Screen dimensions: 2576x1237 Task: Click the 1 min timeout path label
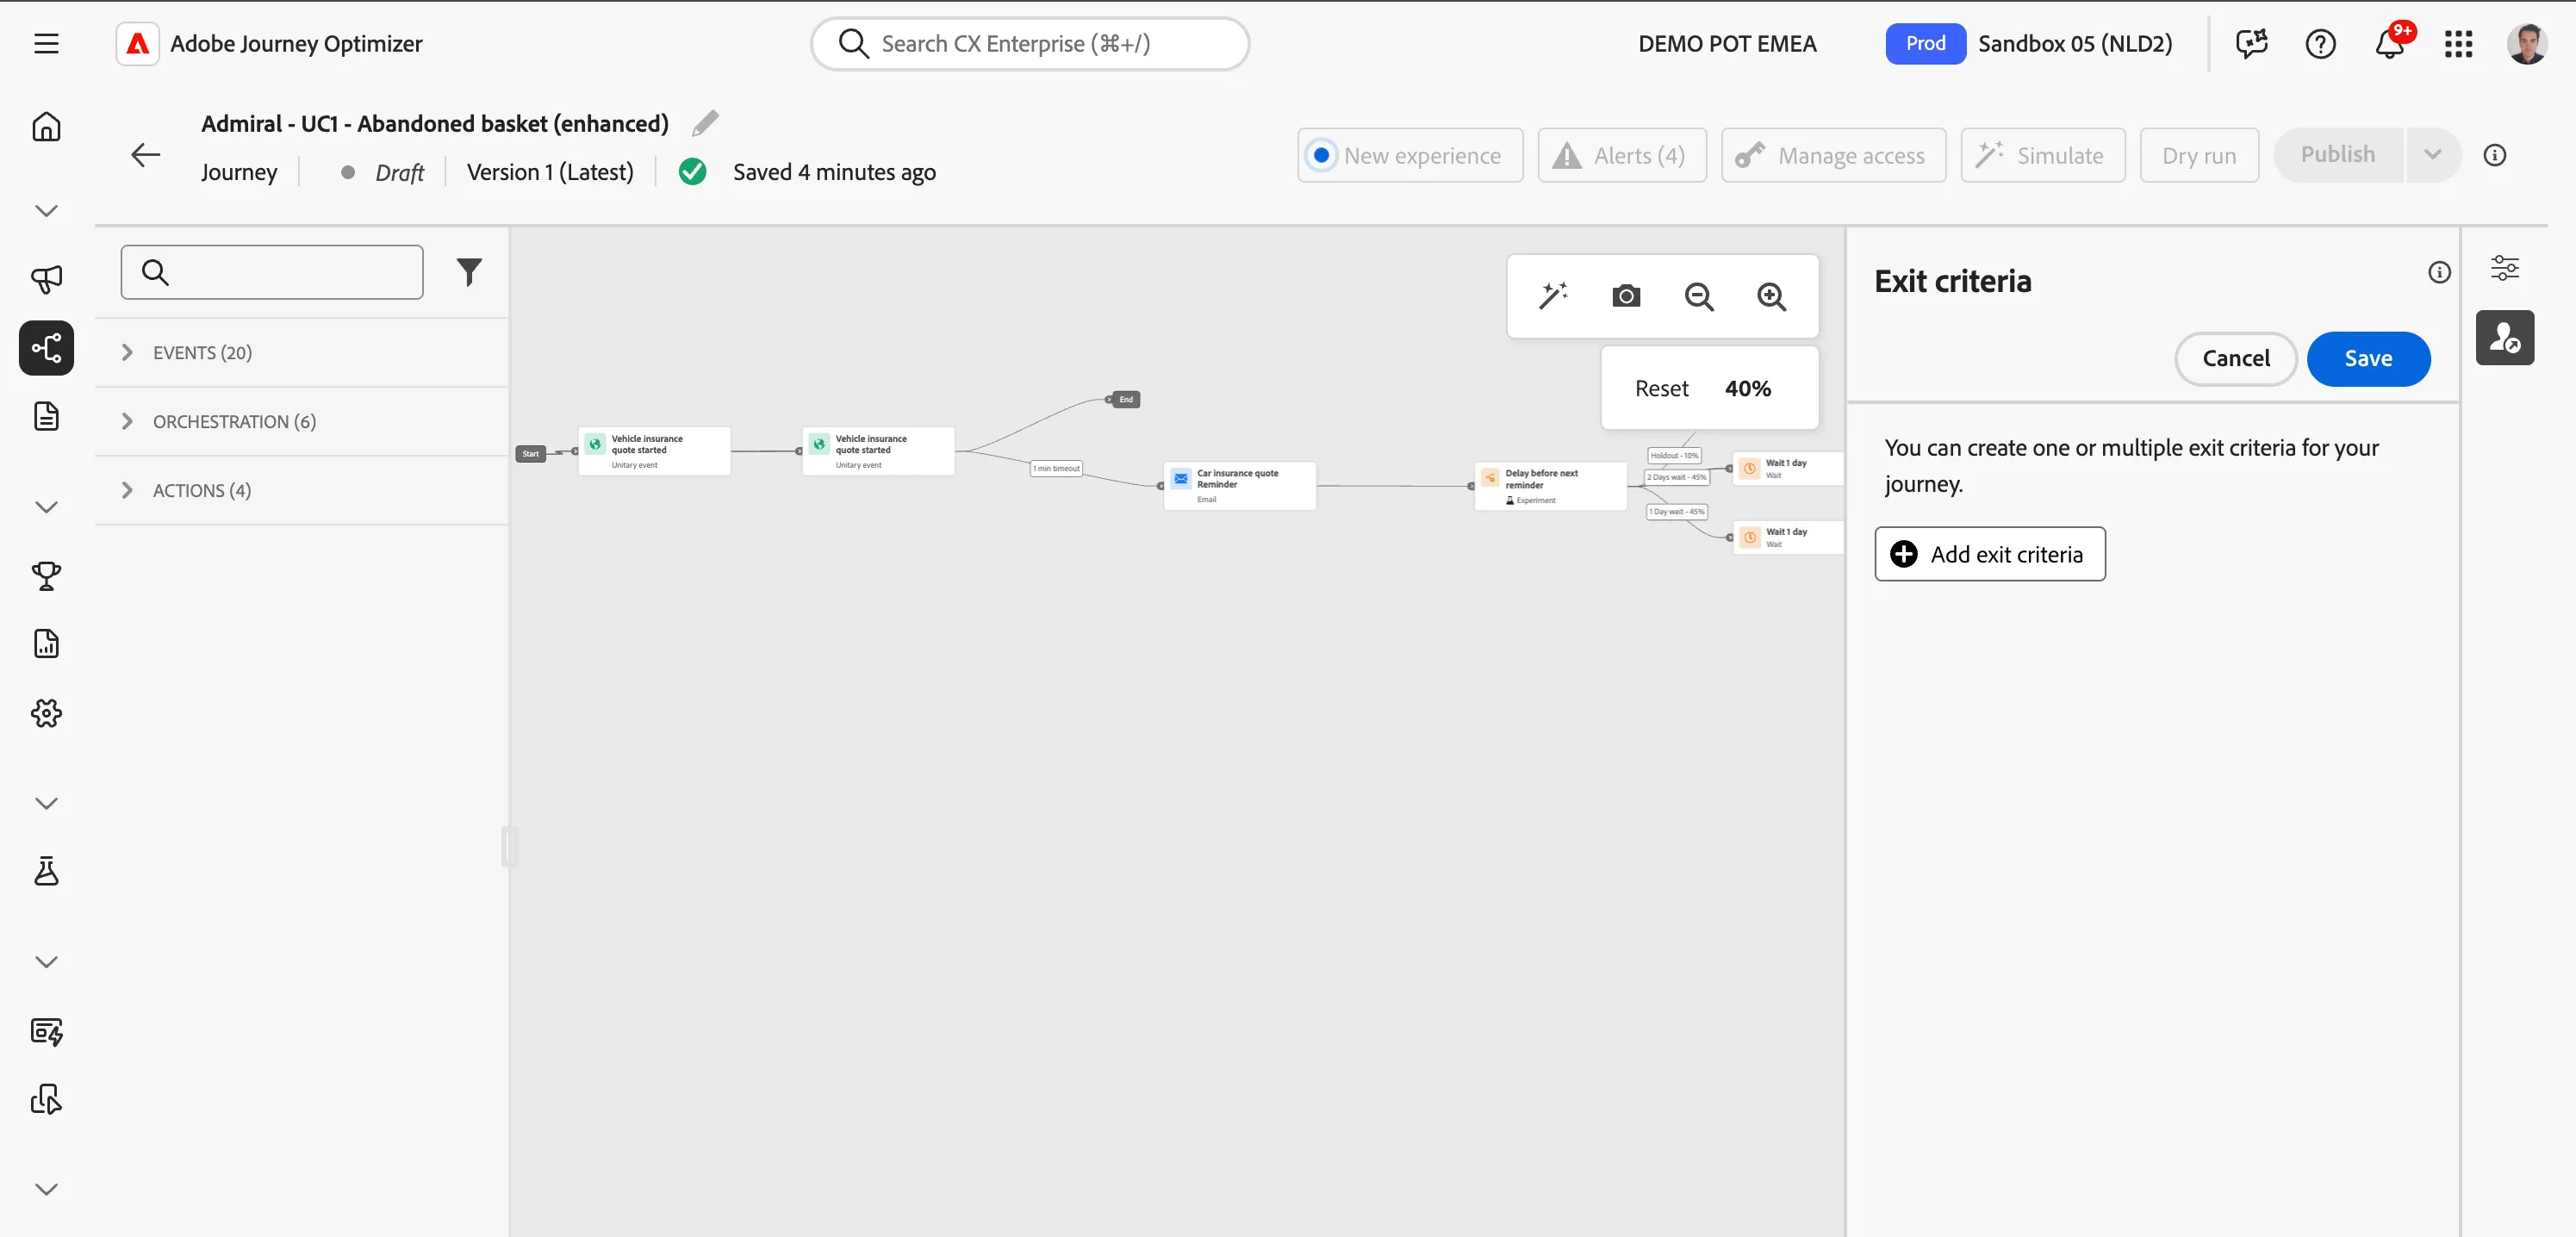[x=1056, y=468]
